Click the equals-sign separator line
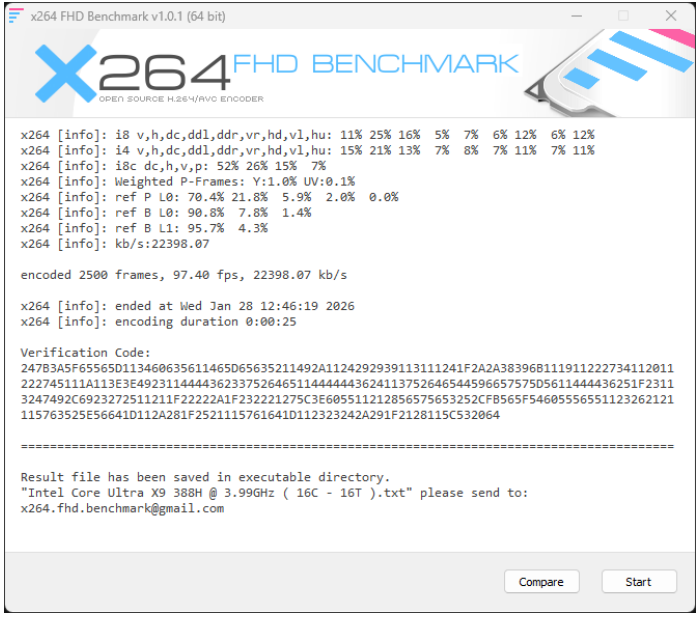 (x=347, y=446)
